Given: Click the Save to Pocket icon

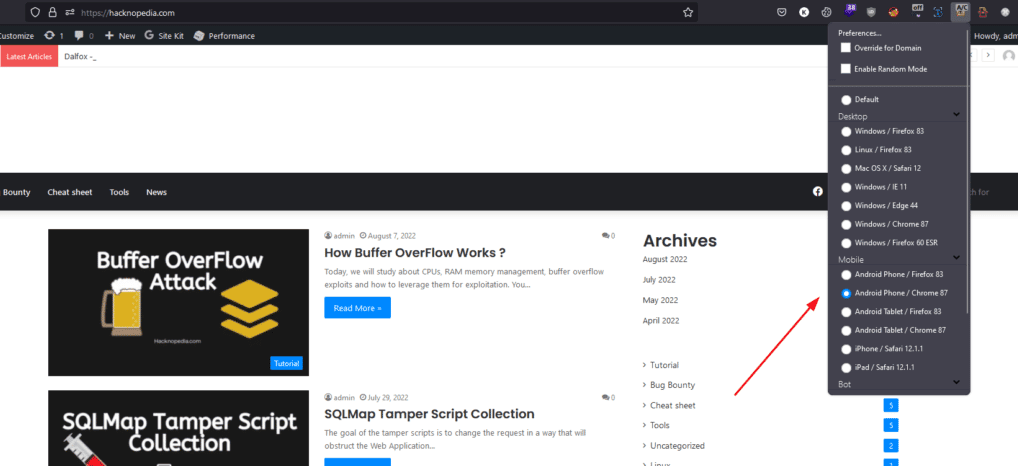Looking at the screenshot, I should tap(783, 12).
